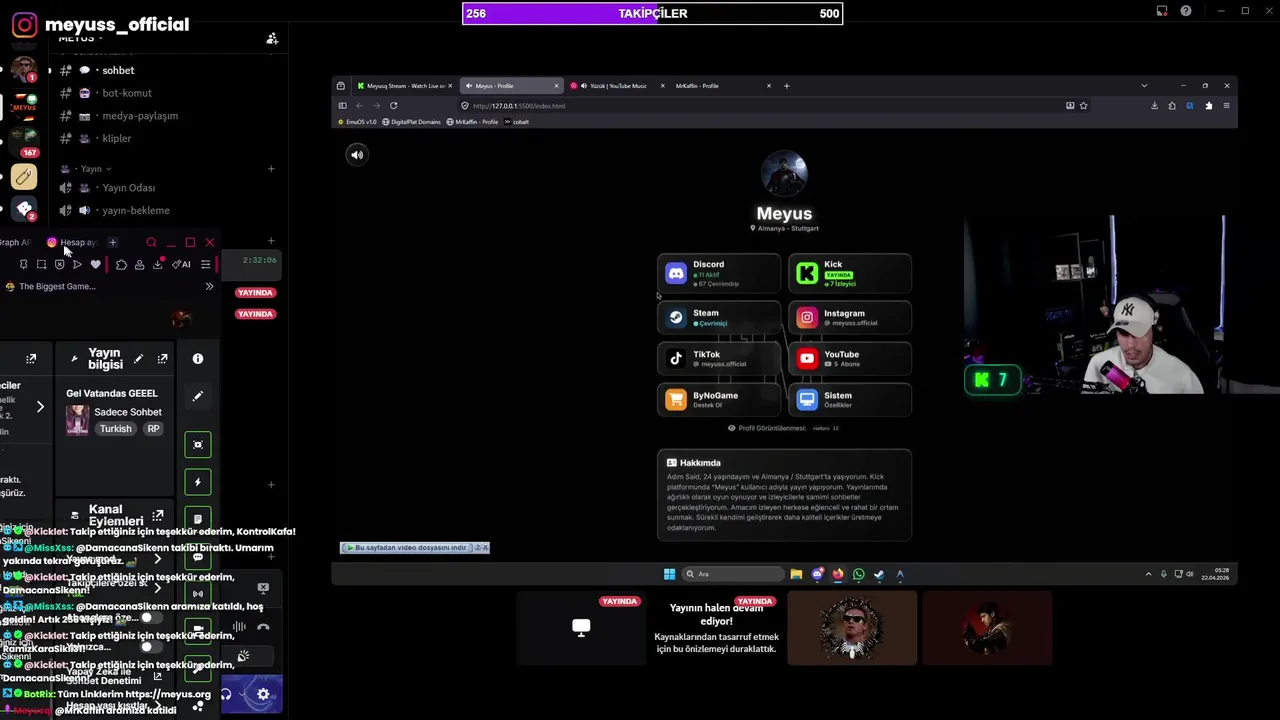Edit Yayın bilgisi with pencil icon
Image resolution: width=1280 pixels, height=720 pixels.
coord(138,359)
